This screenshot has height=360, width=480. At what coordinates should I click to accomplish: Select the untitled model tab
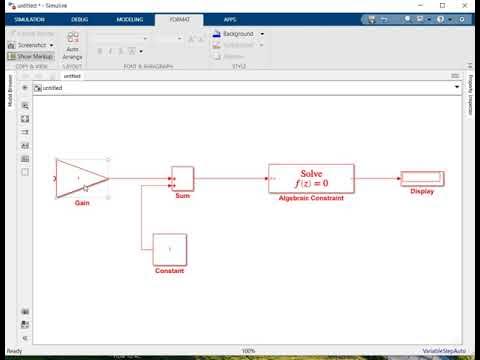pyautogui.click(x=72, y=76)
